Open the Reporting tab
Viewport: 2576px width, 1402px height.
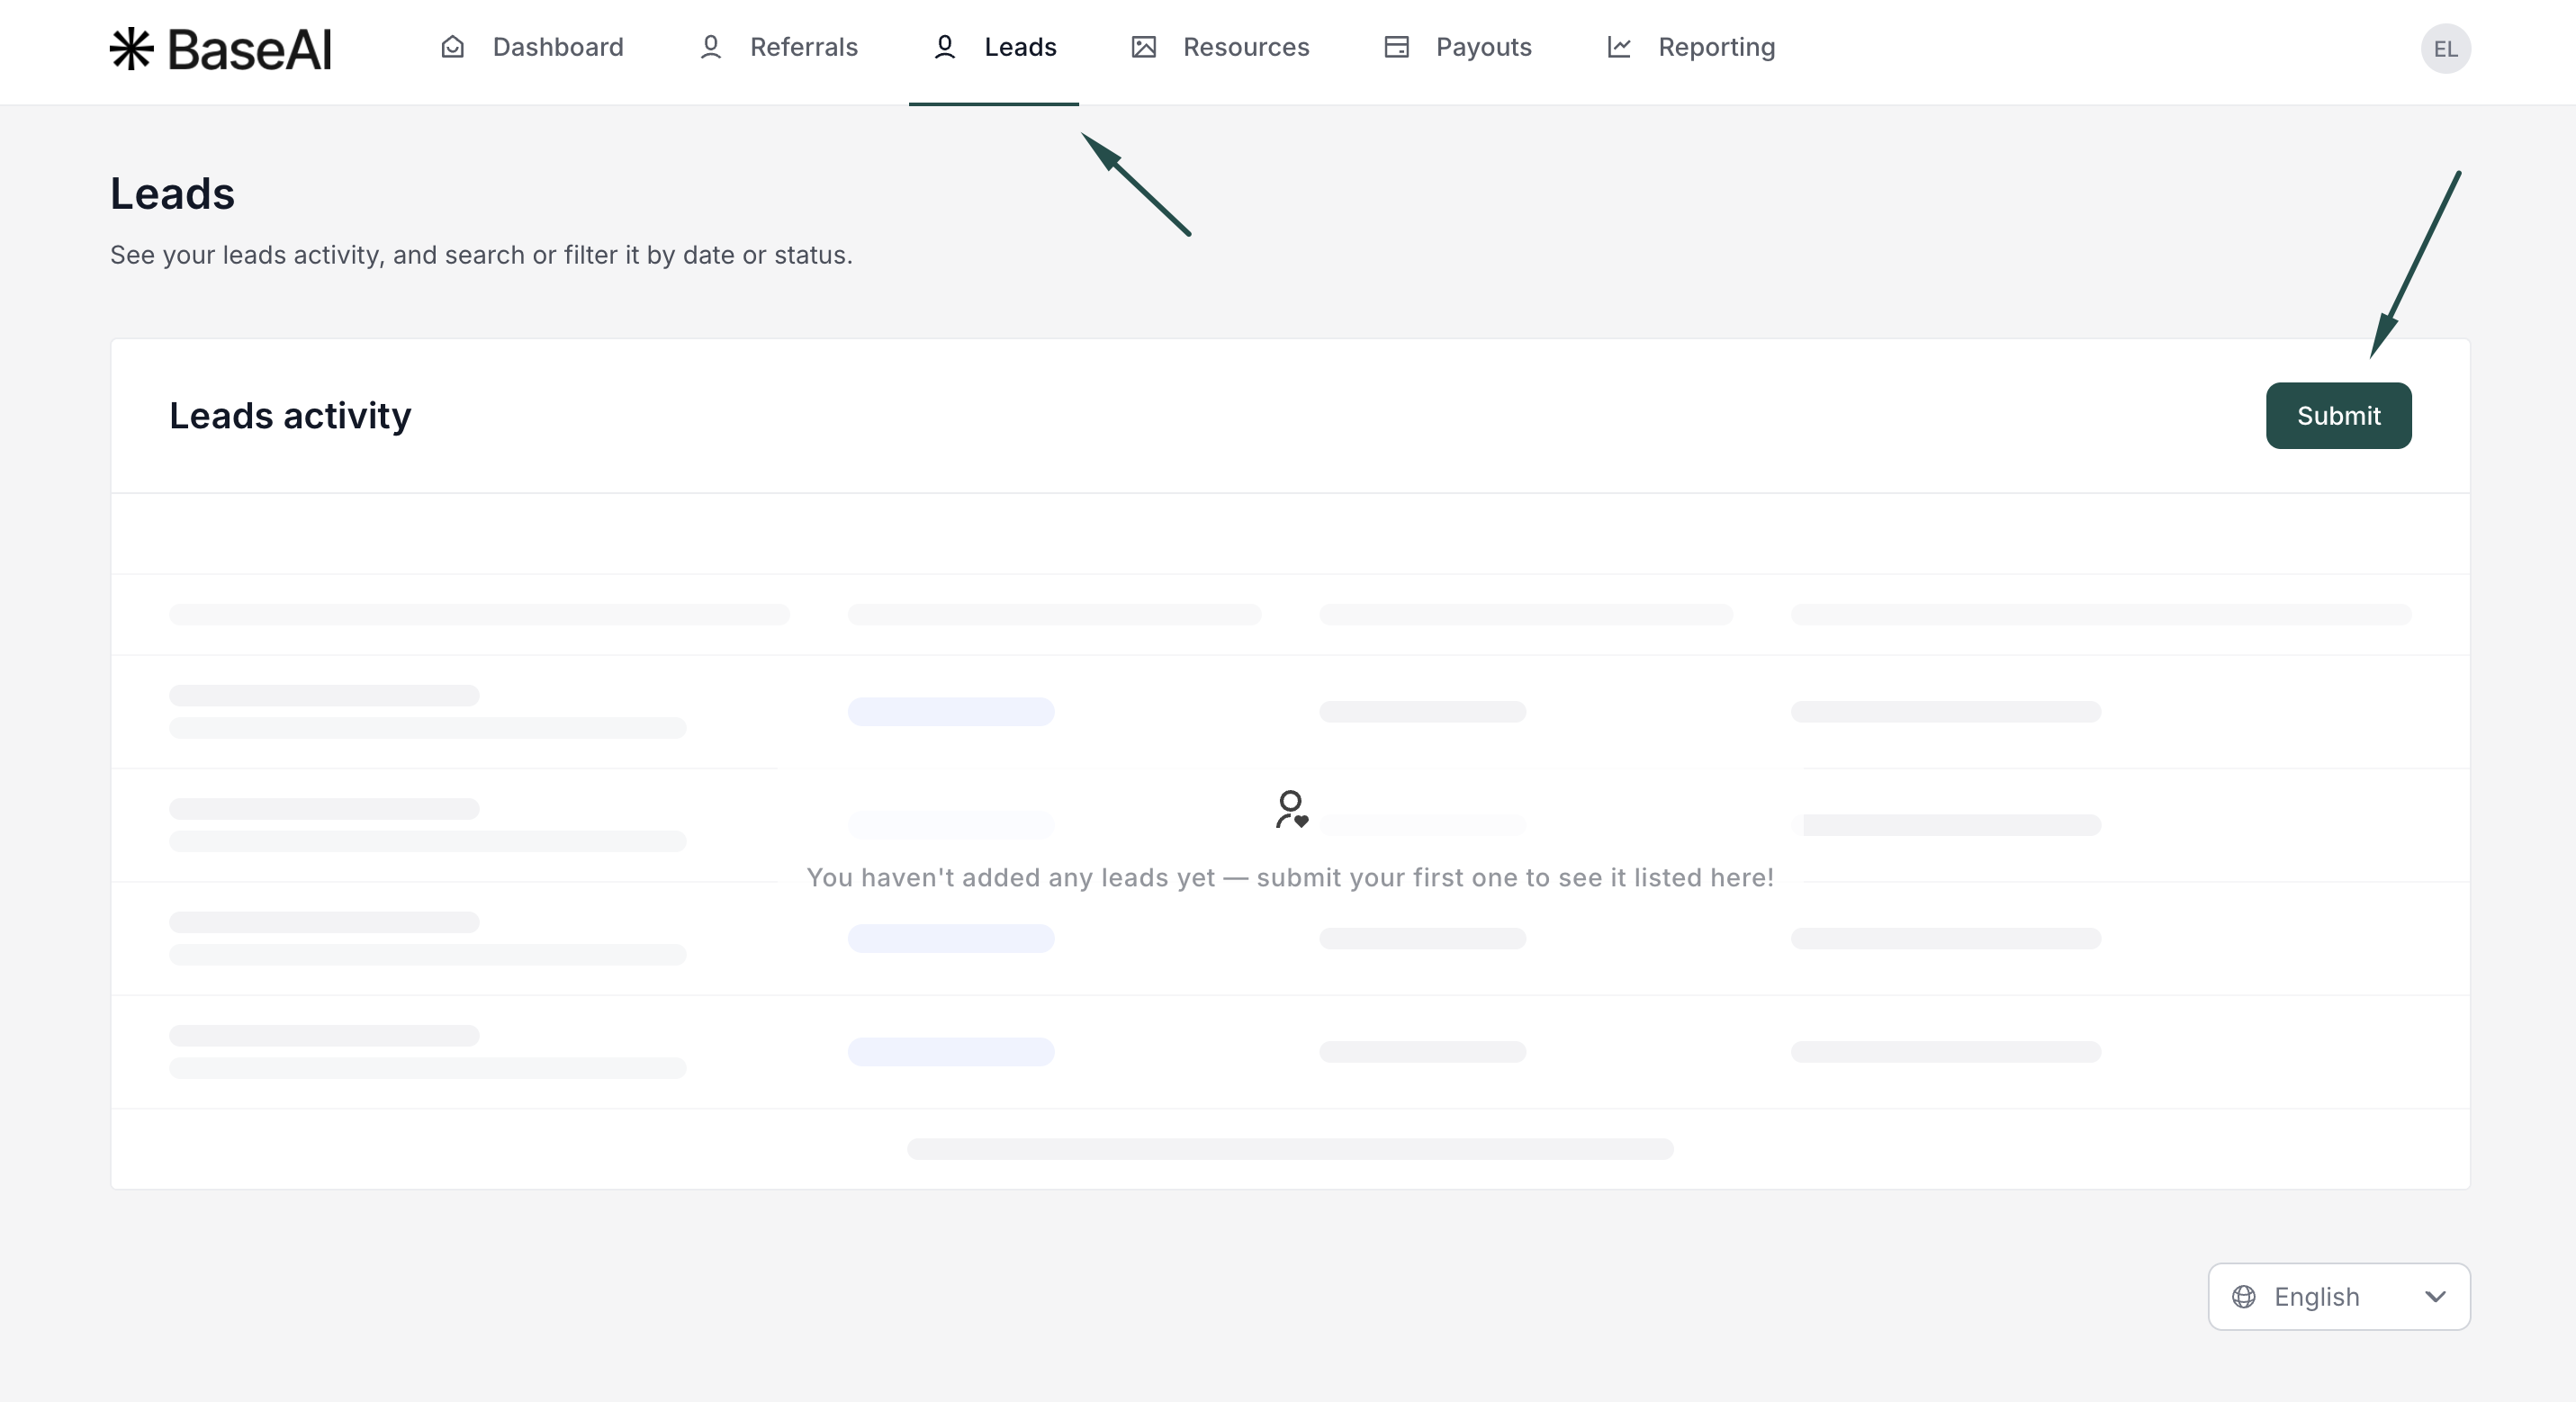point(1716,47)
